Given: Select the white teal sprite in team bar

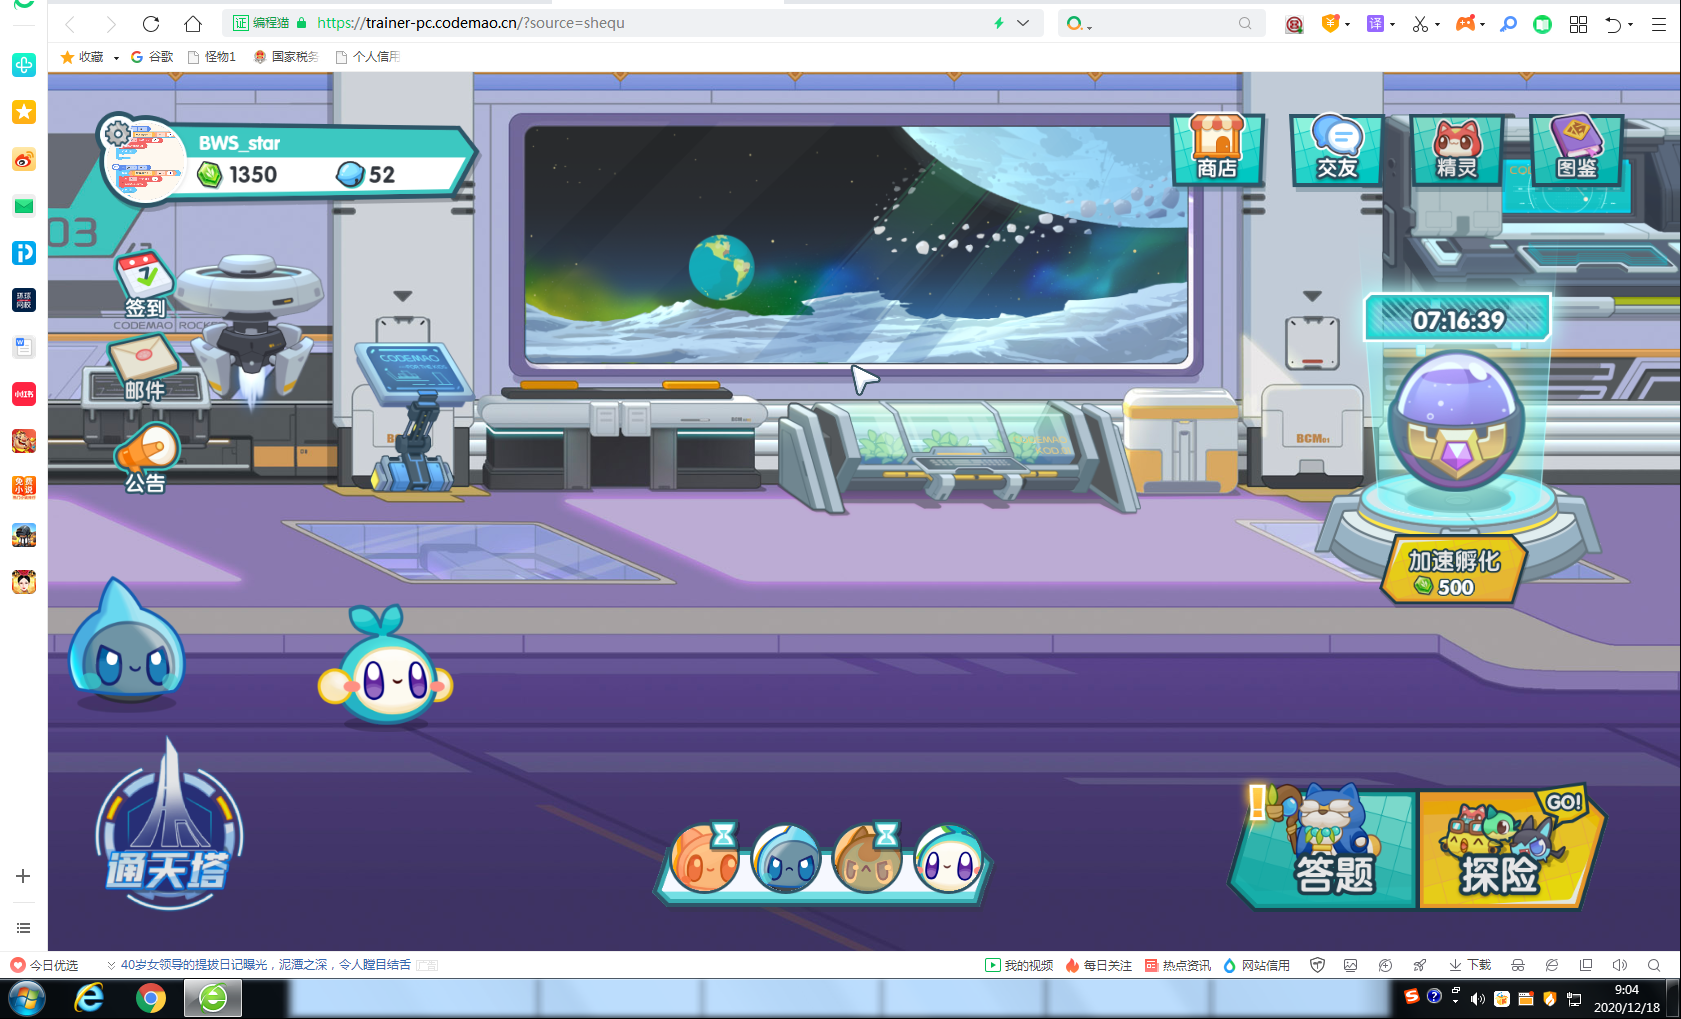Looking at the screenshot, I should tap(949, 859).
